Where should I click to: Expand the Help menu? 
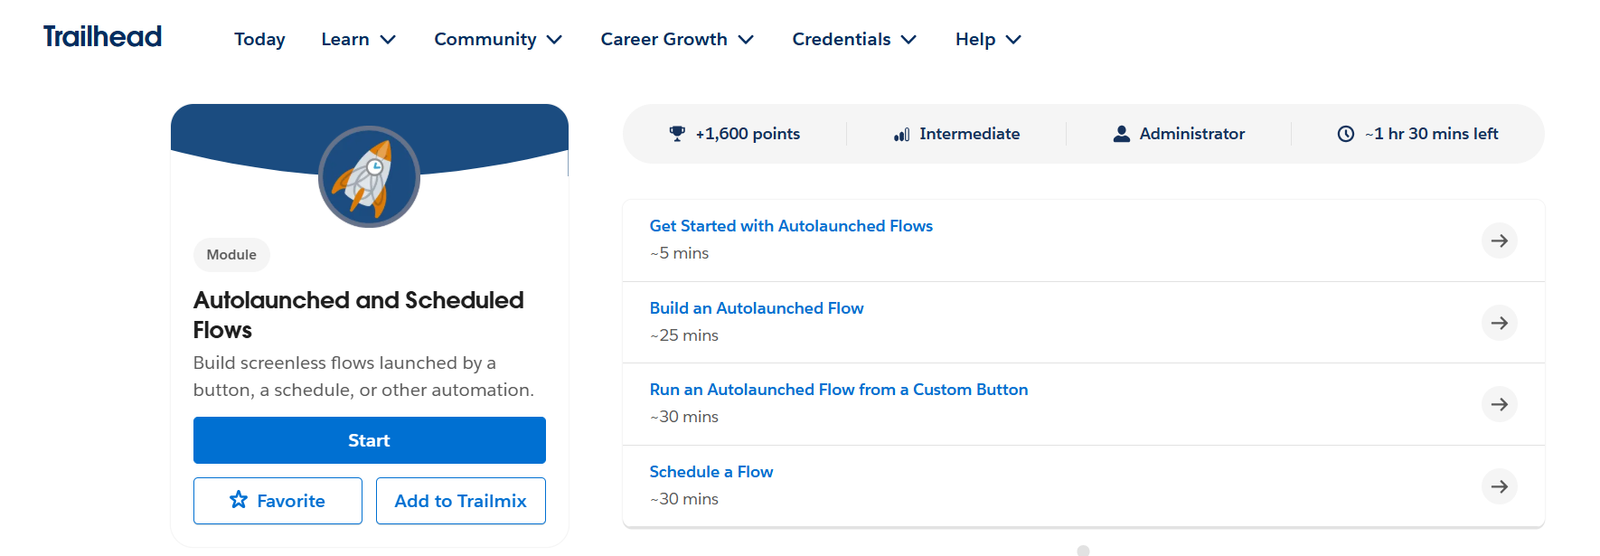coord(988,39)
